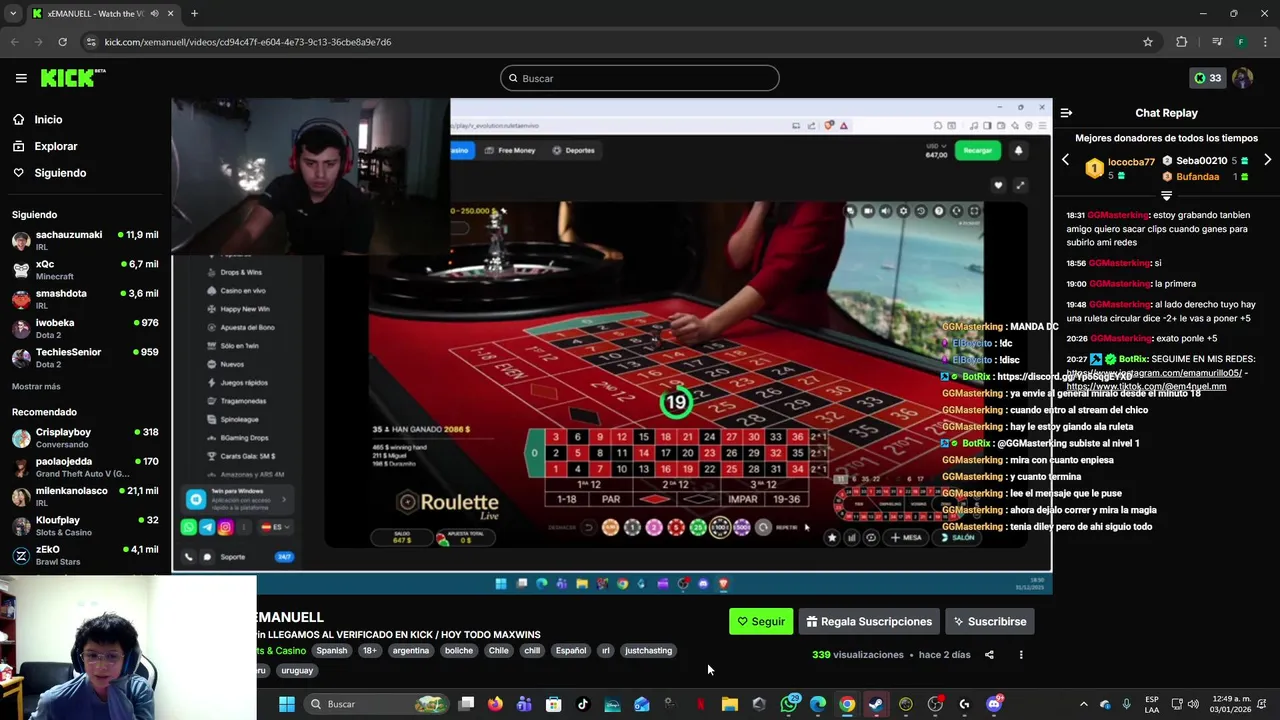Open the video more options menu
The height and width of the screenshot is (720, 1280).
1021,655
